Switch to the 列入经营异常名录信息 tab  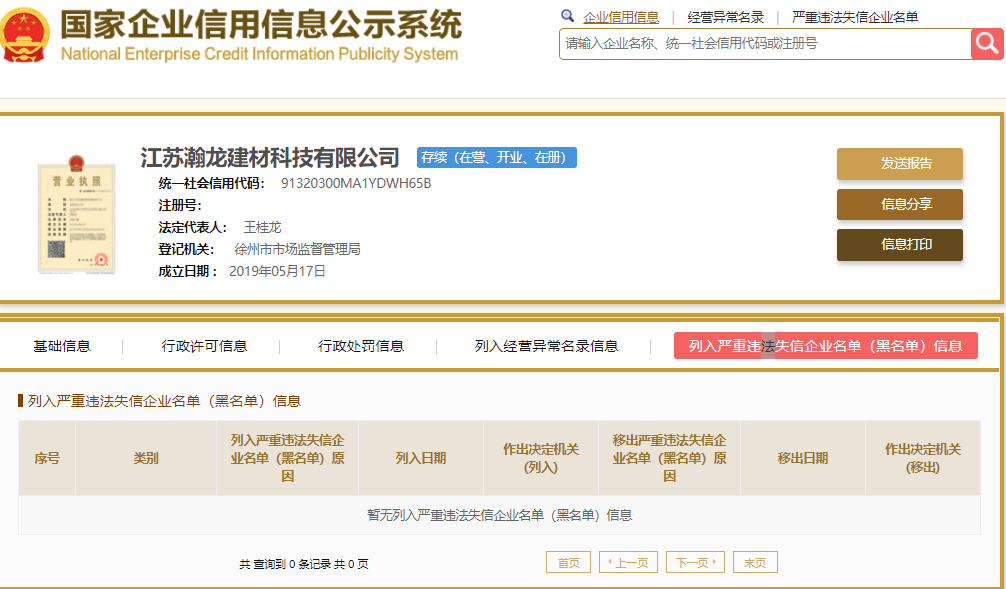tap(546, 346)
